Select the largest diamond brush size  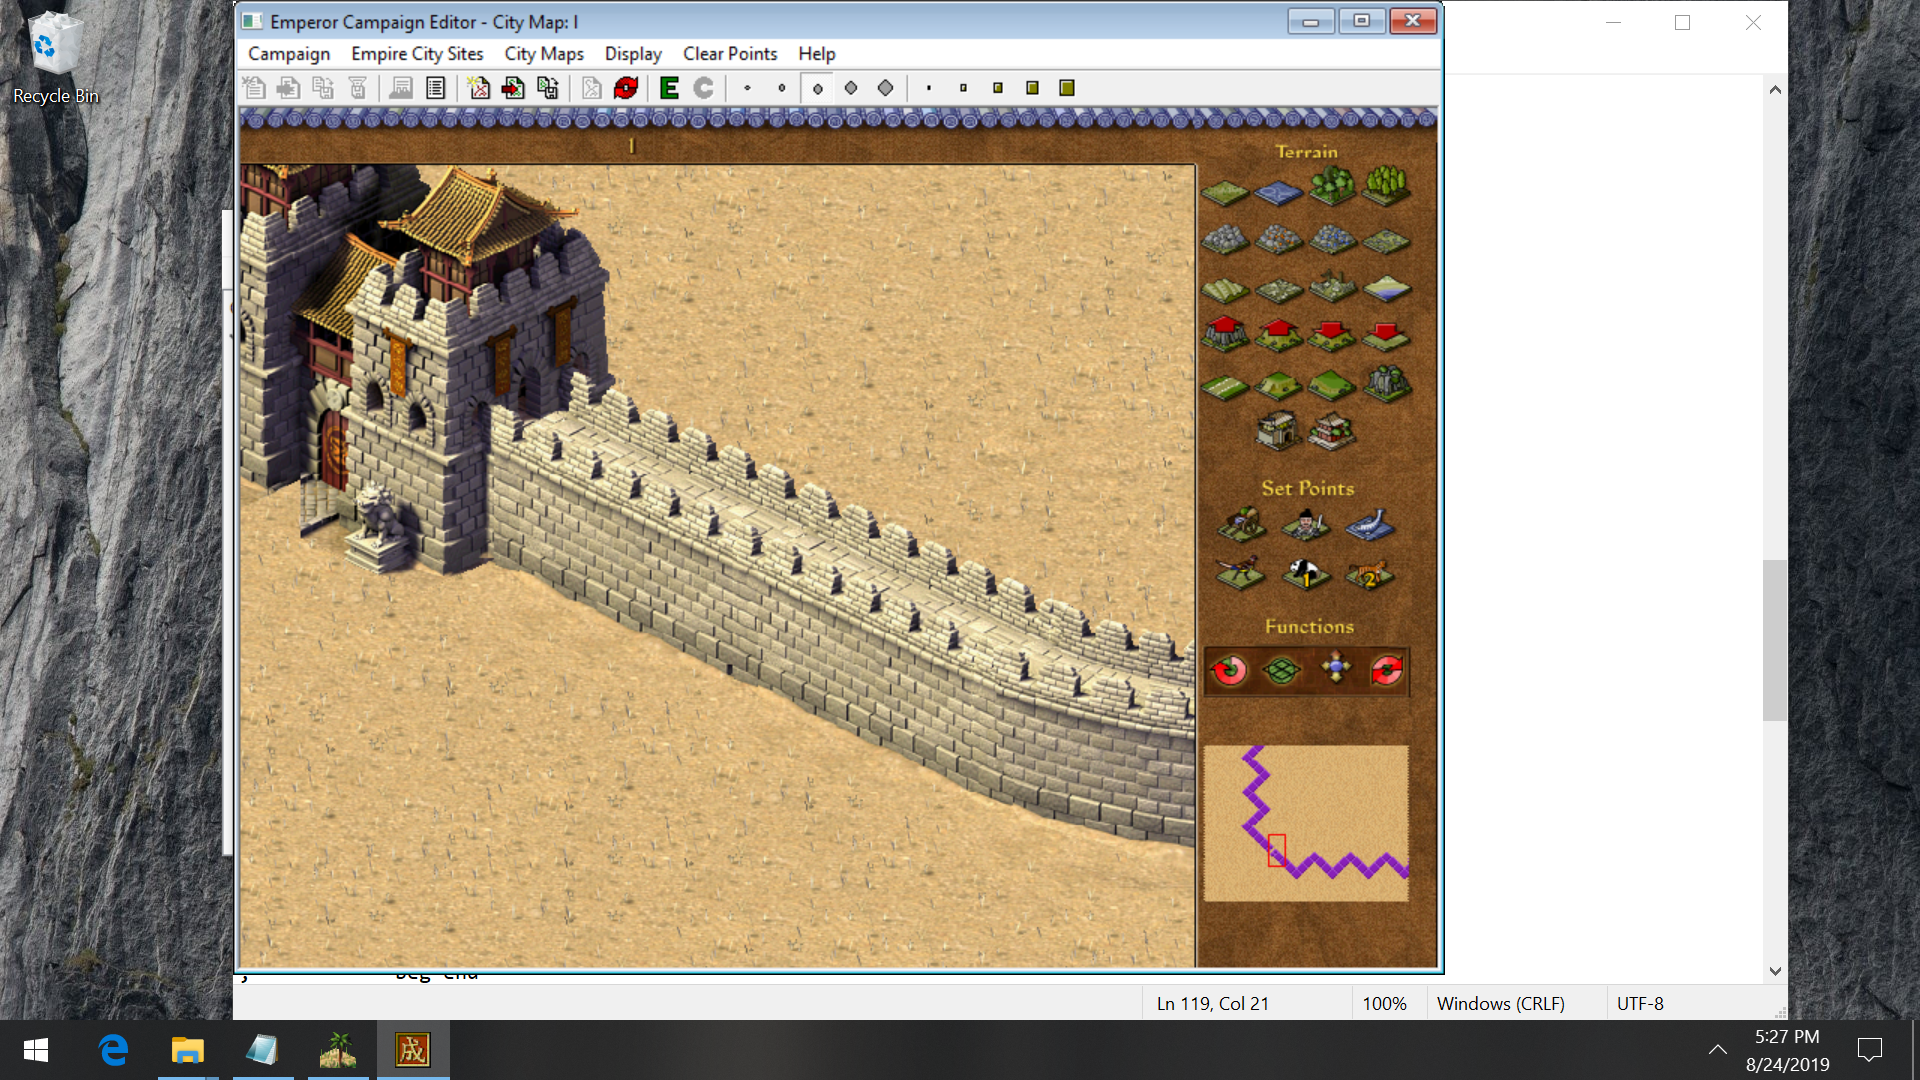click(885, 88)
